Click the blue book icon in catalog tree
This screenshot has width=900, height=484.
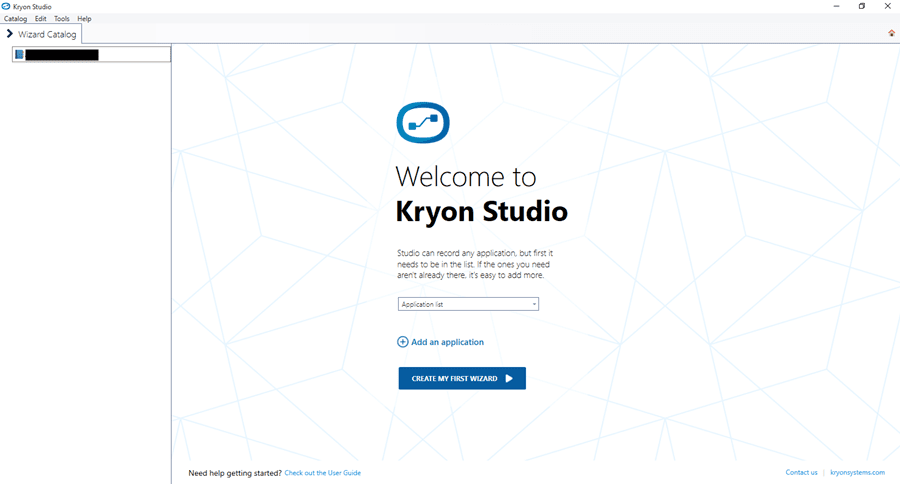(19, 55)
